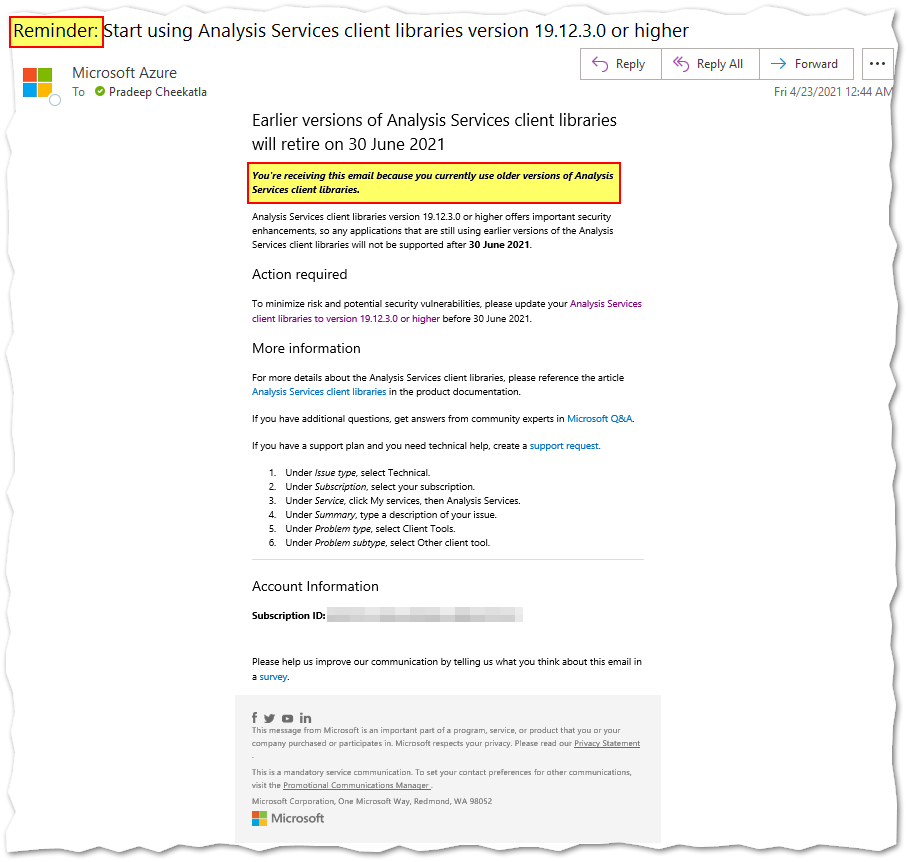Click the Account Information heading
The width and height of the screenshot is (908, 862).
[x=315, y=586]
